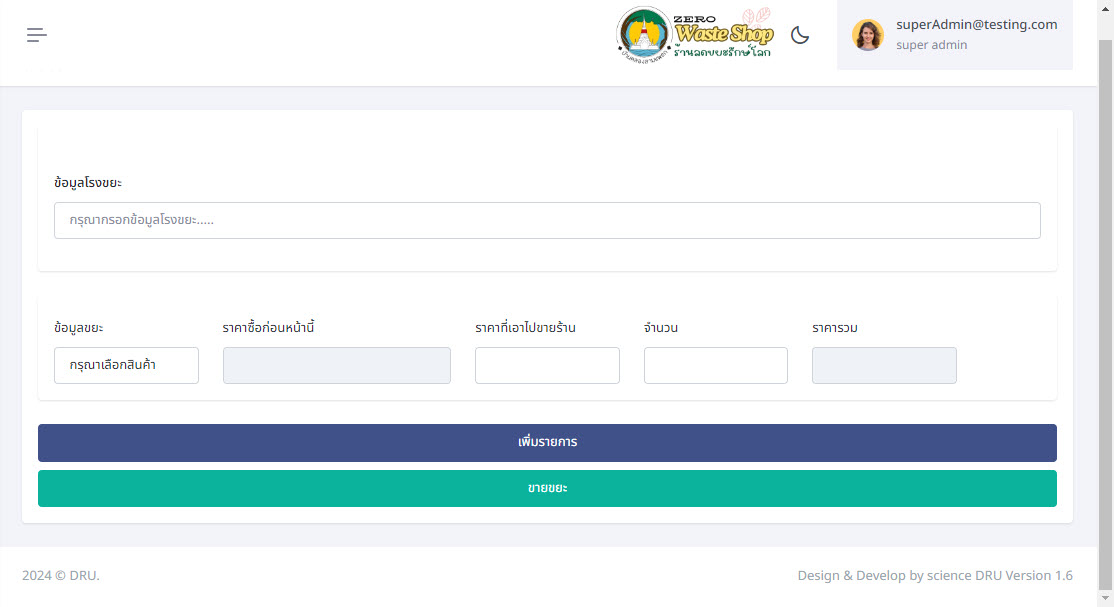Click the ราคาซื้อก่อนหน้านี้ price field
1114x607 pixels.
pyautogui.click(x=336, y=366)
